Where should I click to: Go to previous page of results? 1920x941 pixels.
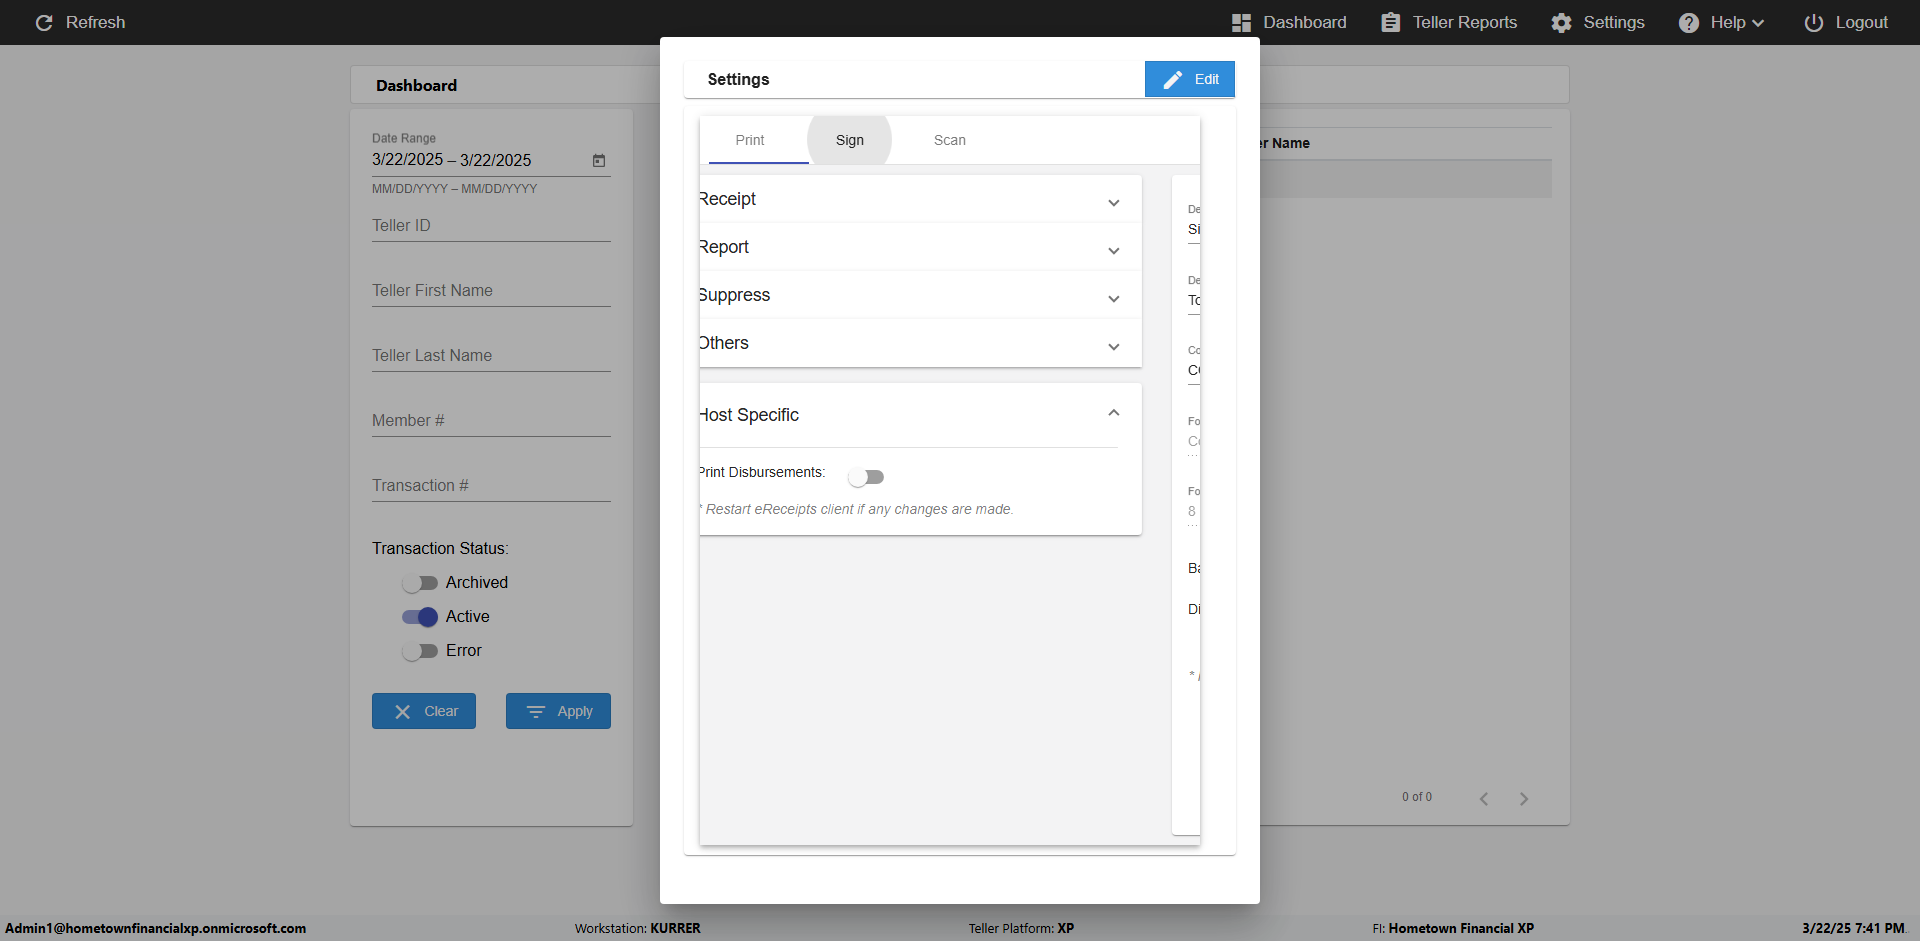click(x=1484, y=798)
